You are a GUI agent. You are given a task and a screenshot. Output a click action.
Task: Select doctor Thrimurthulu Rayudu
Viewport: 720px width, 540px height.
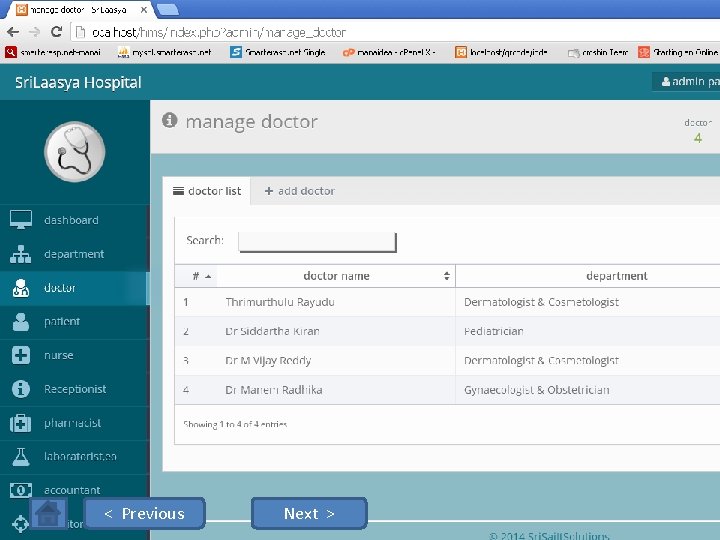click(x=280, y=302)
